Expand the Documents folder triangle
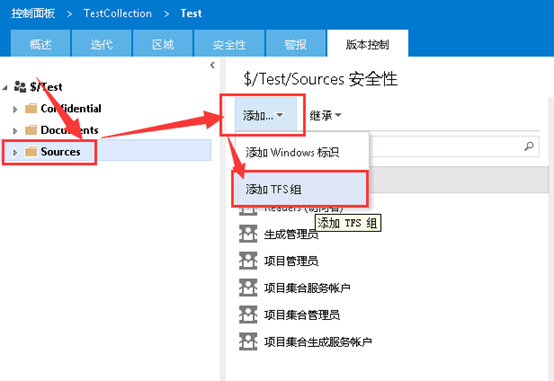The width and height of the screenshot is (554, 381). tap(15, 131)
